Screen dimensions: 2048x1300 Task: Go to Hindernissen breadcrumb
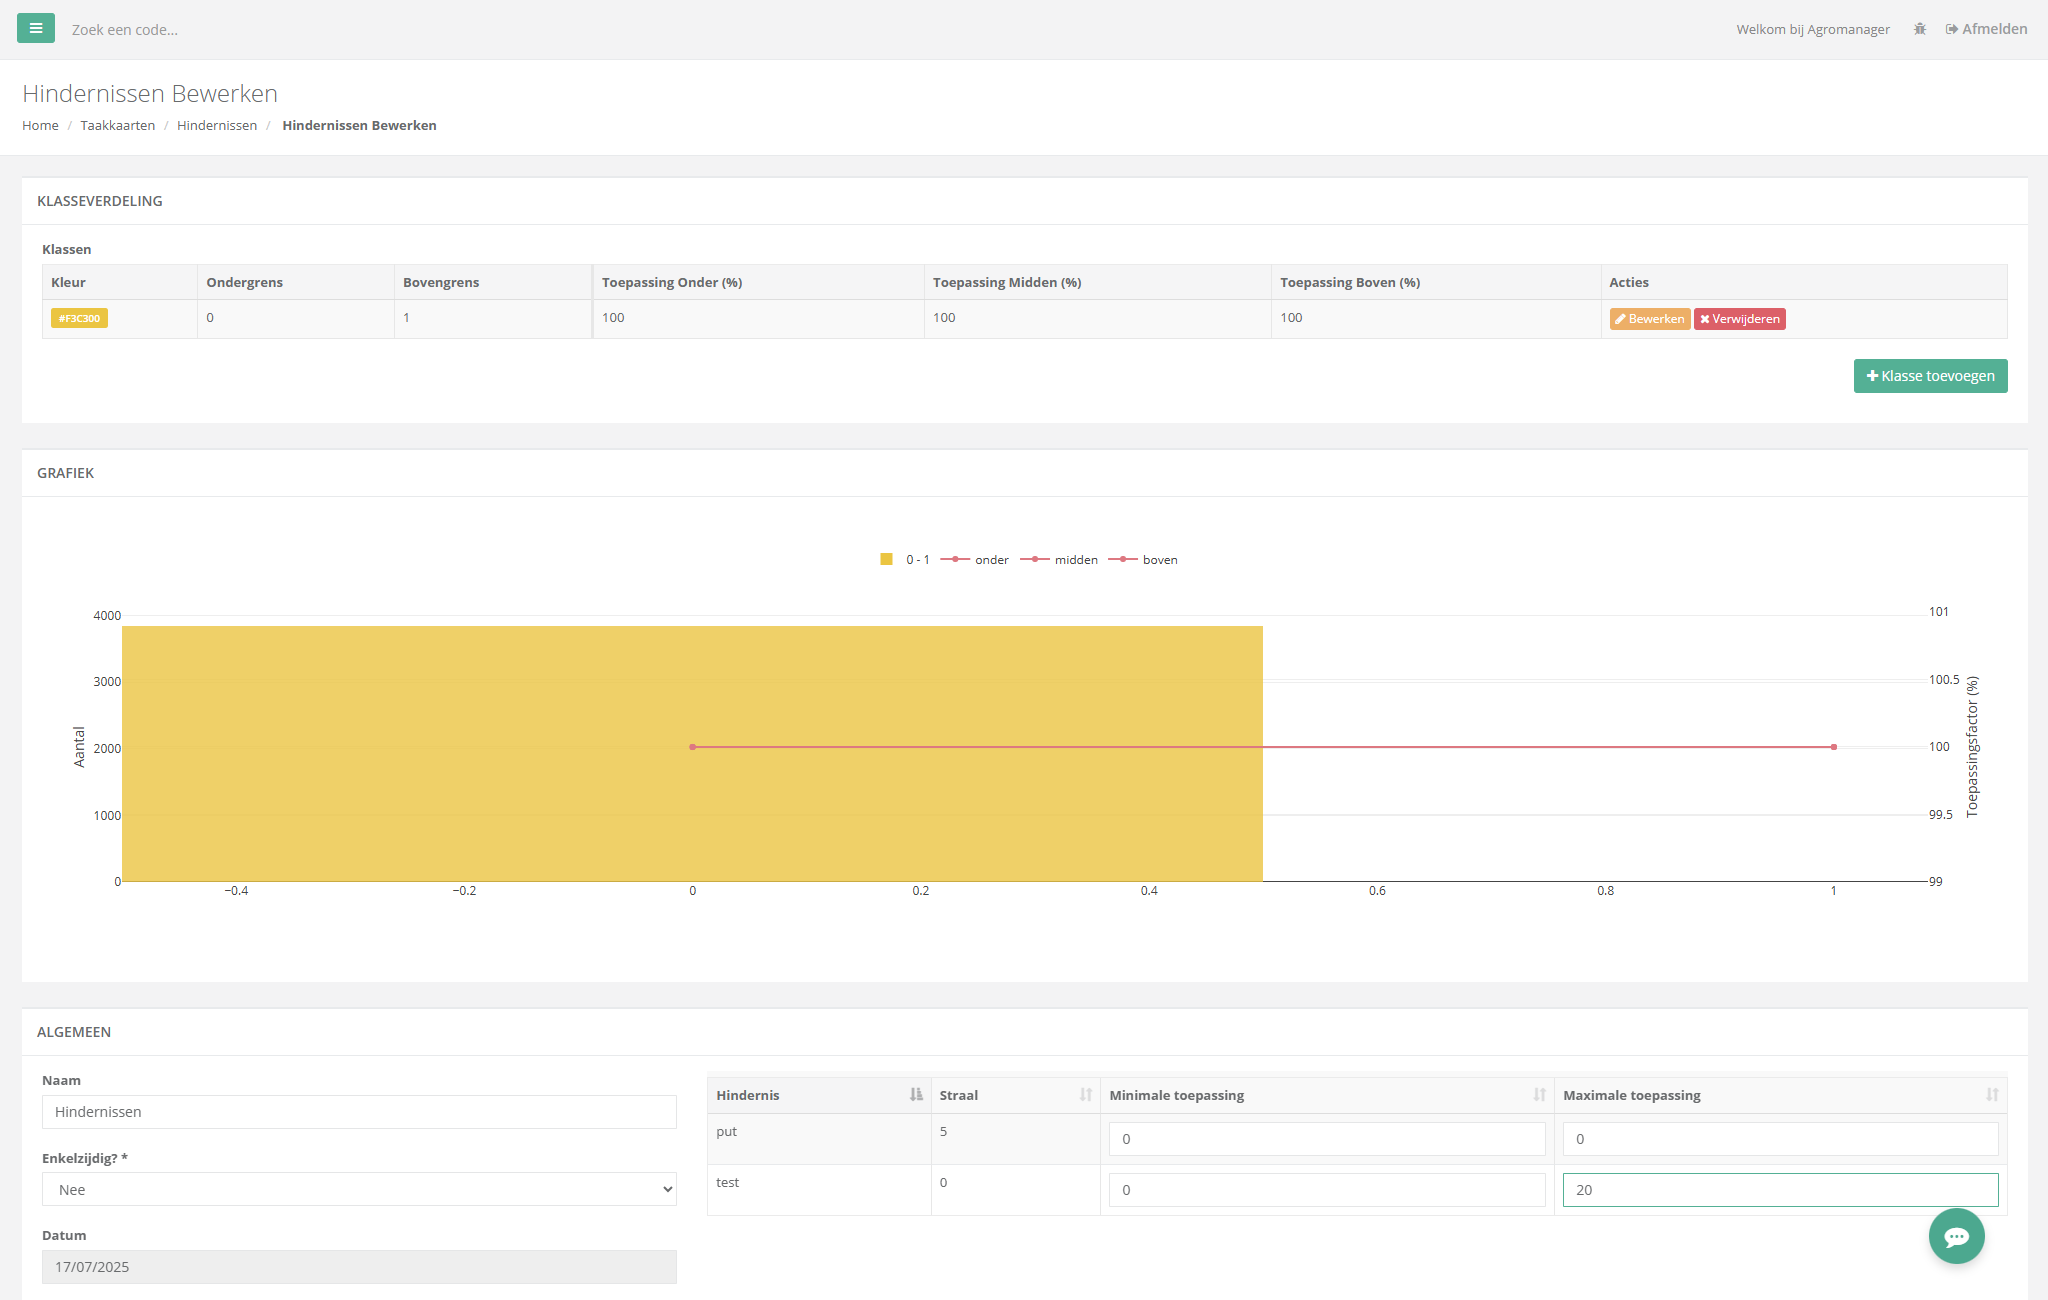(x=217, y=125)
